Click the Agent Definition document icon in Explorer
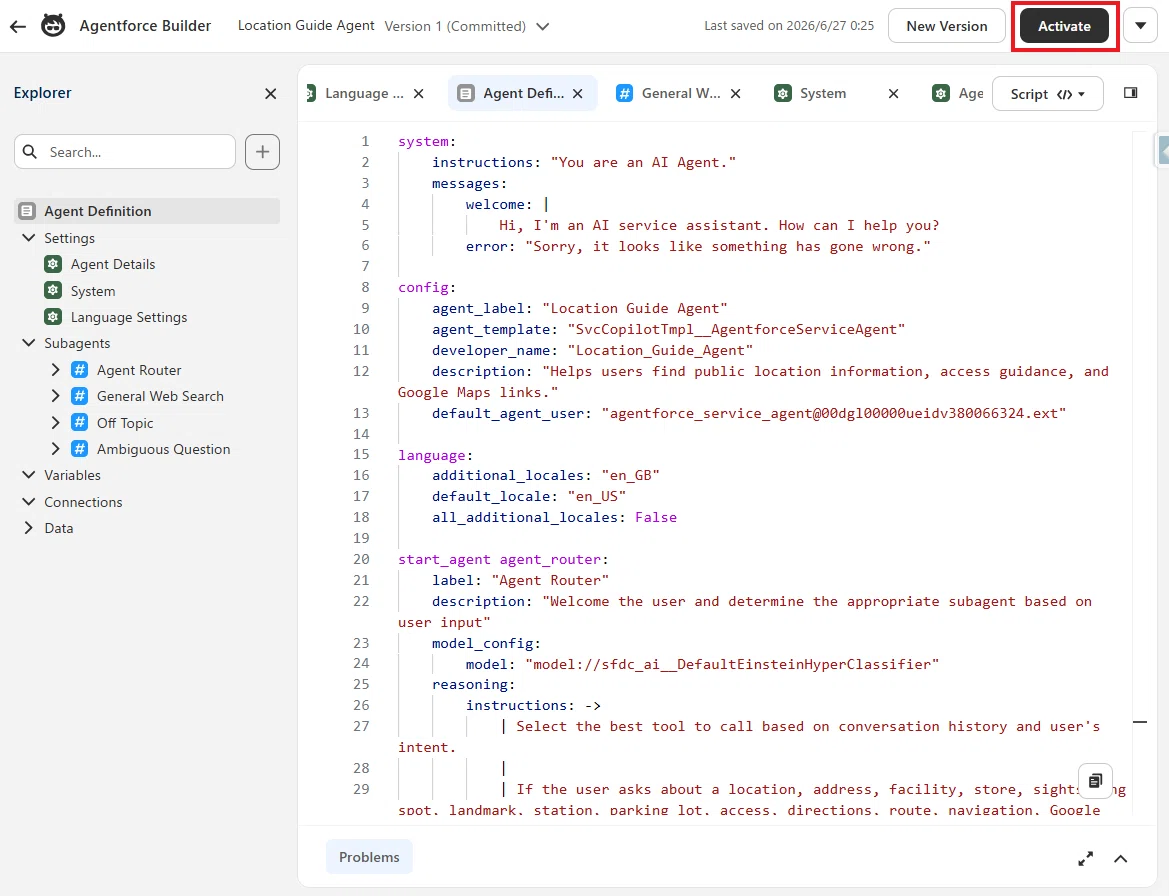The height and width of the screenshot is (896, 1169). (27, 211)
